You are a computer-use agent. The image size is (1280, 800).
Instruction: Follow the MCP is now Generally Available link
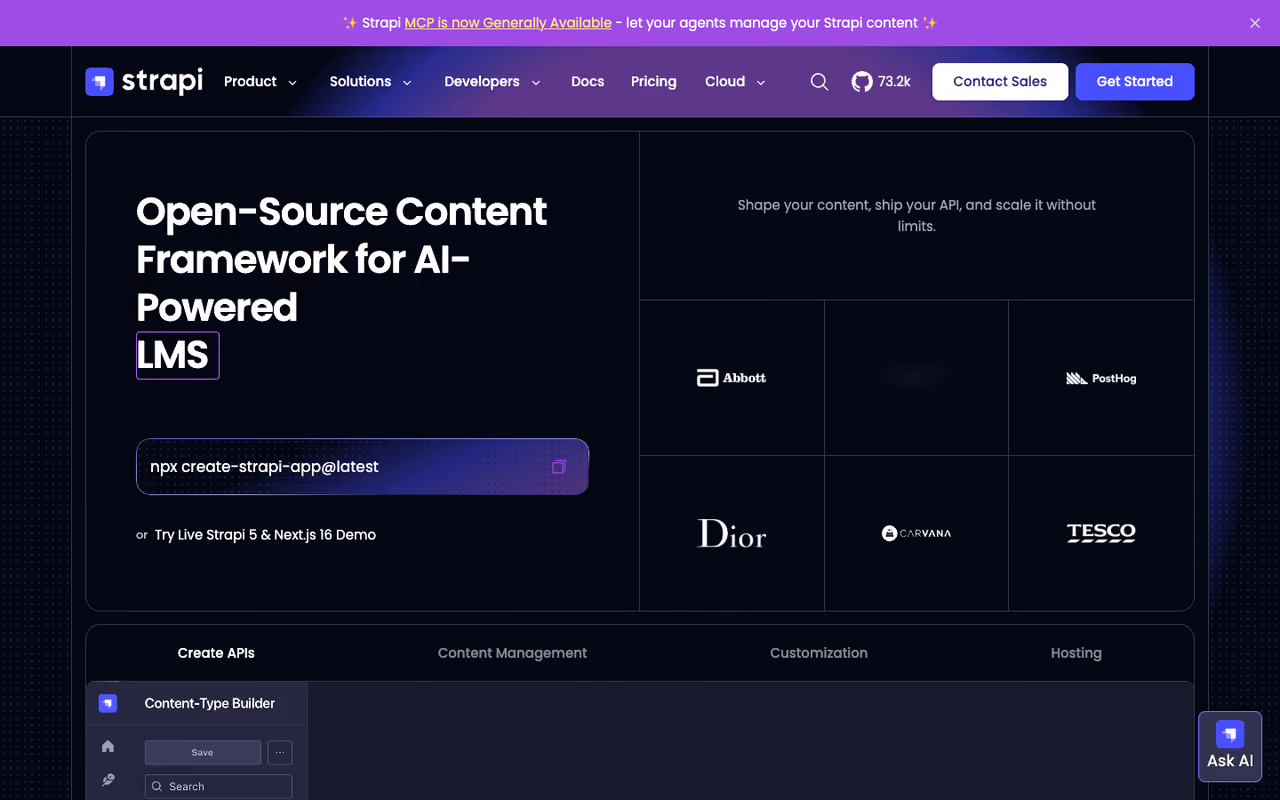click(x=508, y=23)
